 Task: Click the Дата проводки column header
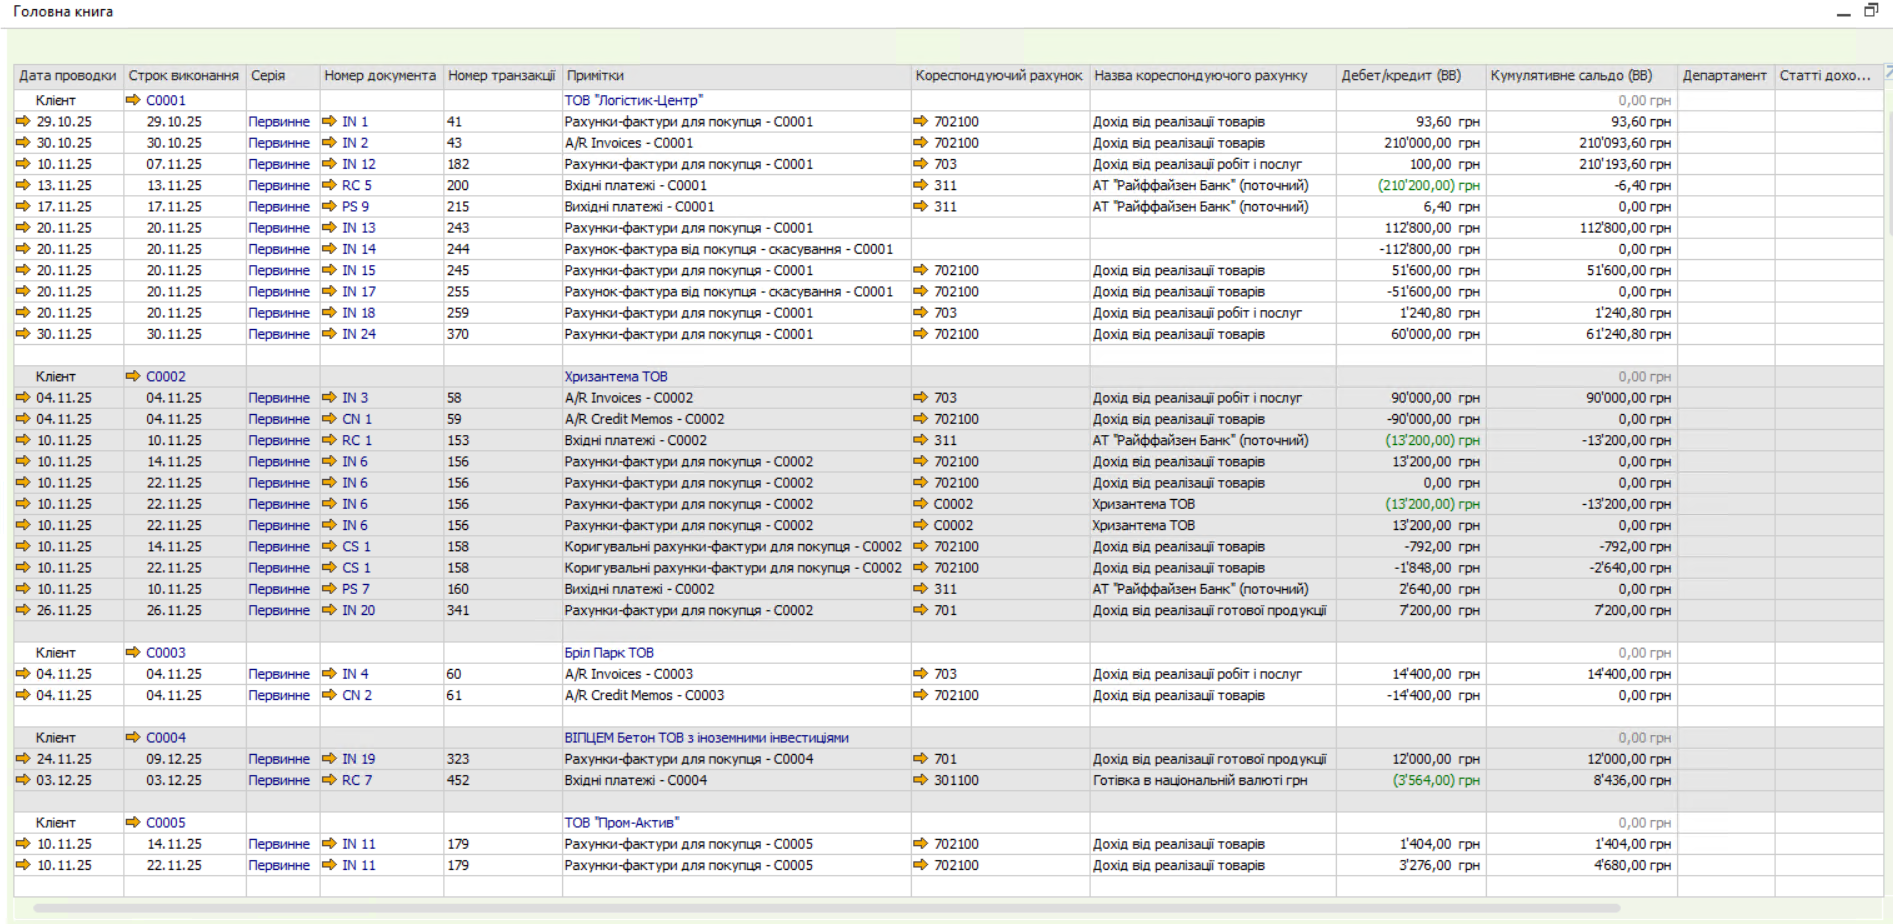(x=67, y=76)
